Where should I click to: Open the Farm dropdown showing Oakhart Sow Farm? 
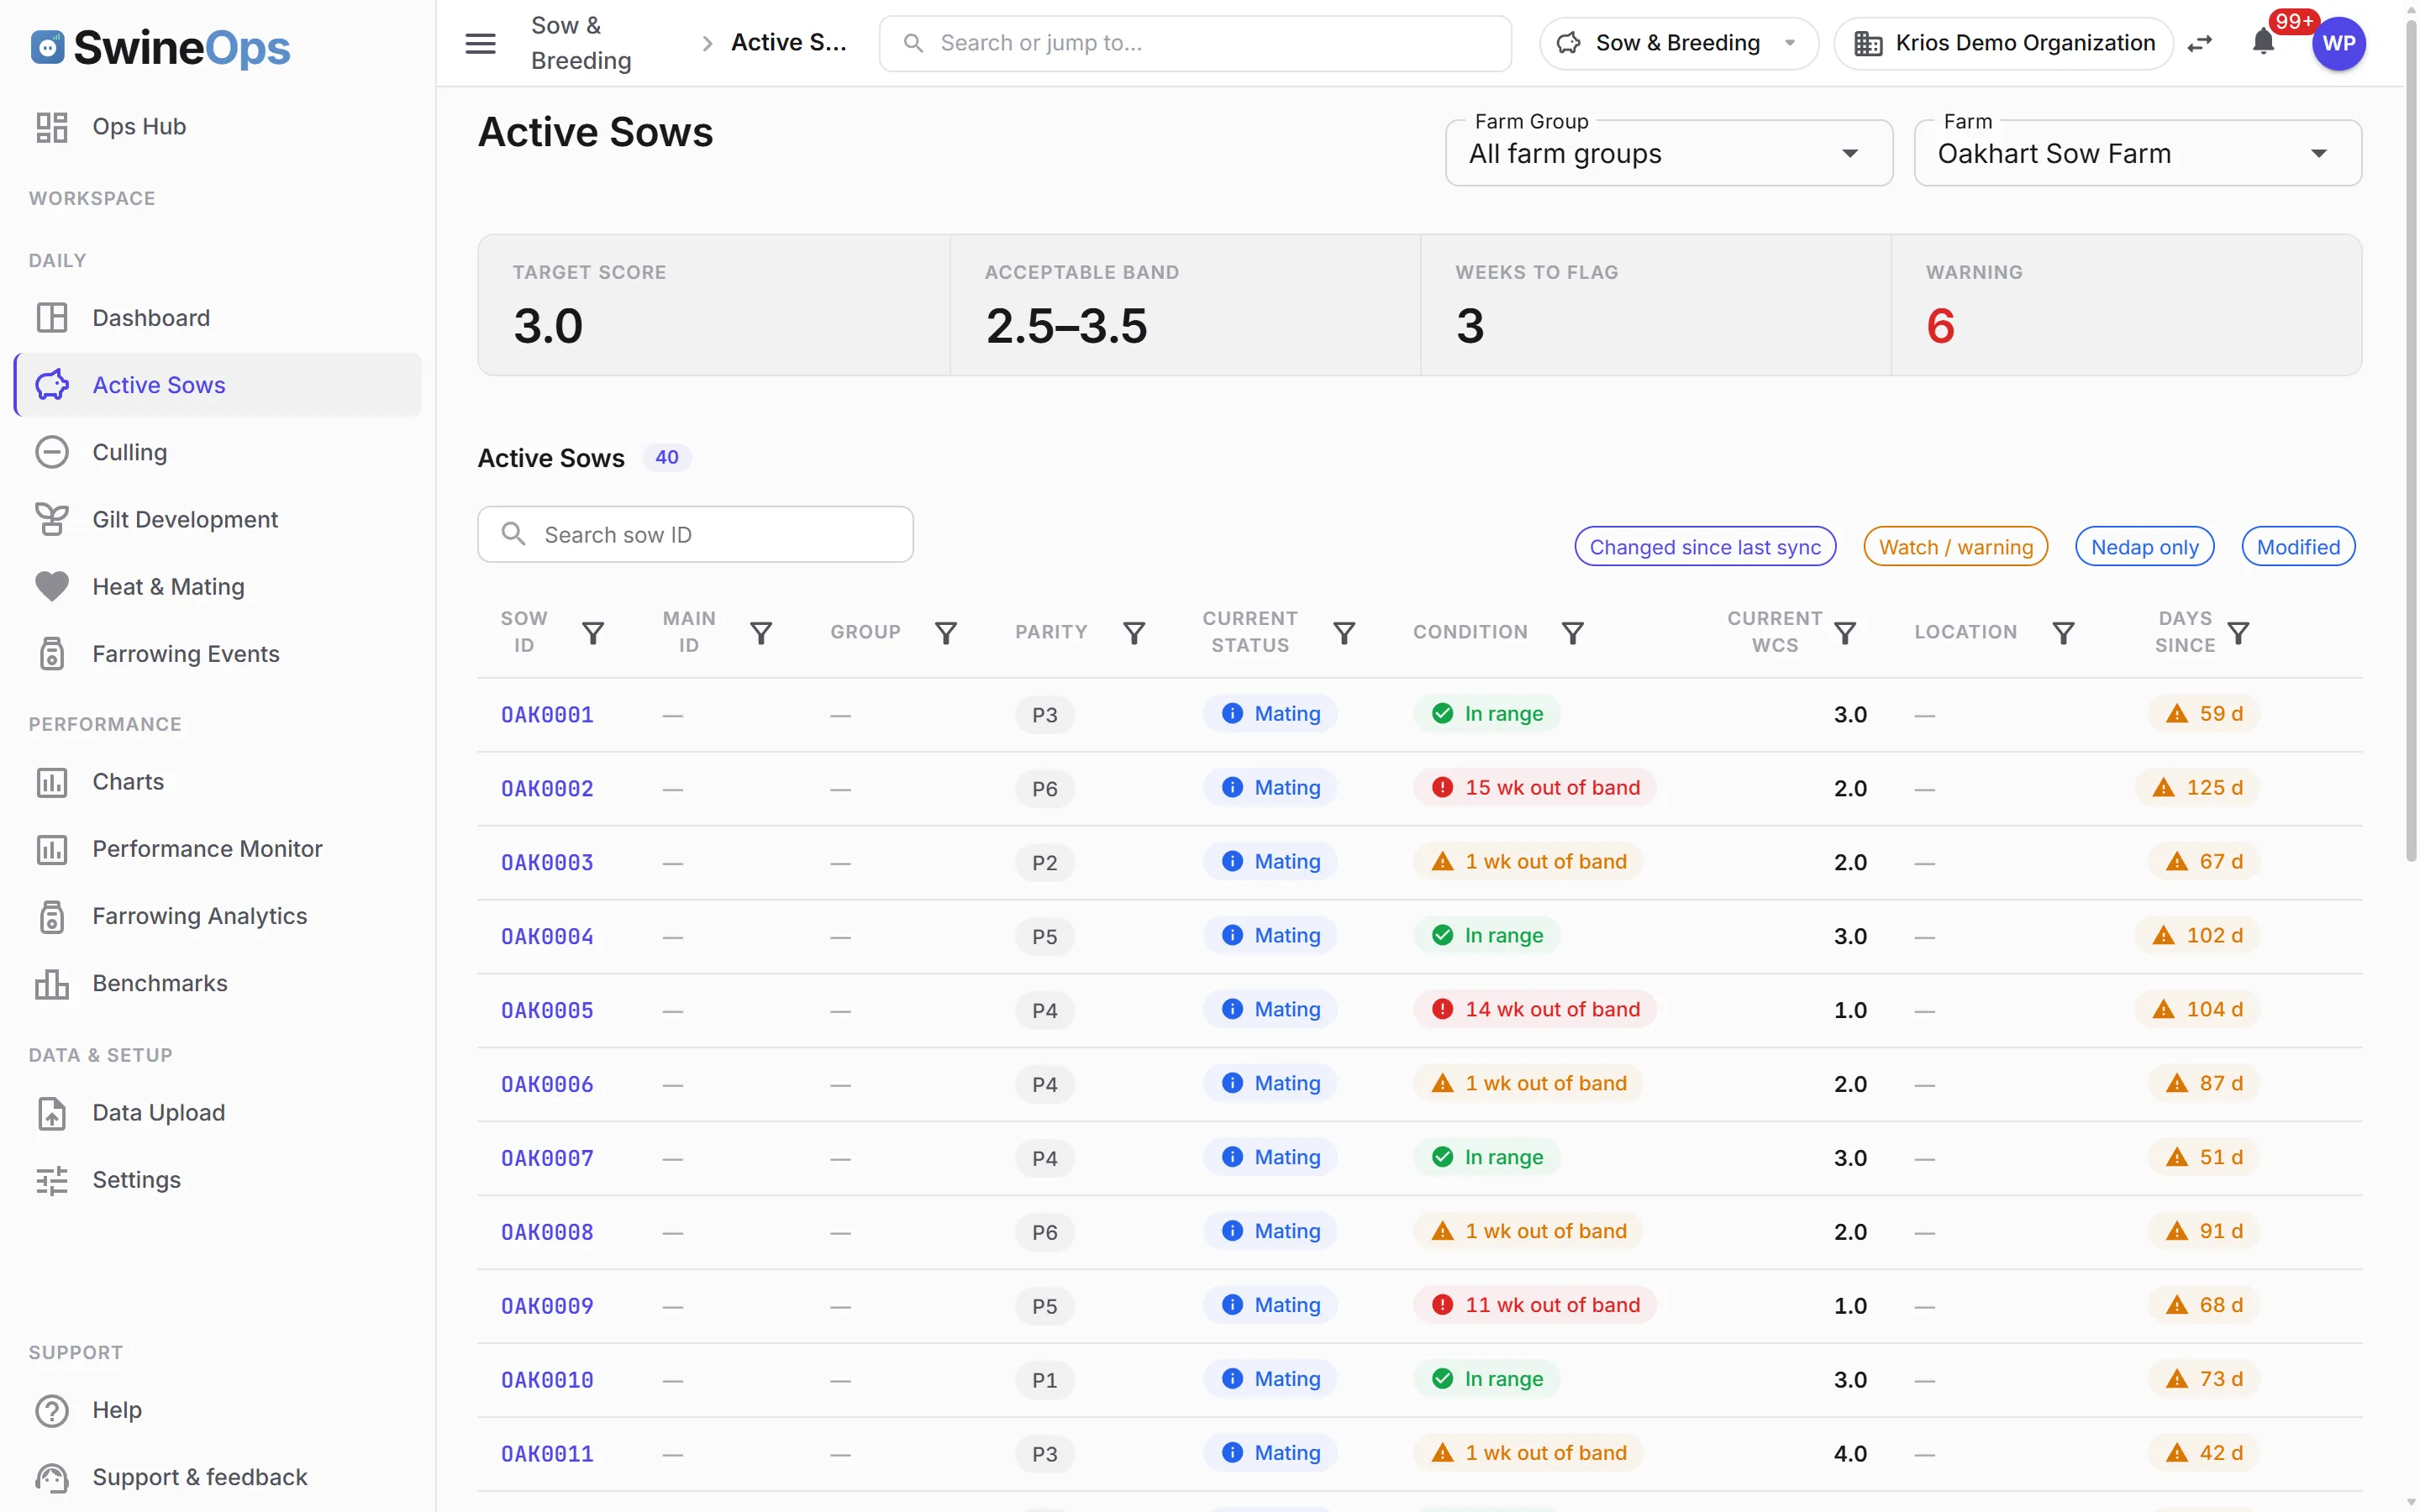(x=2137, y=153)
